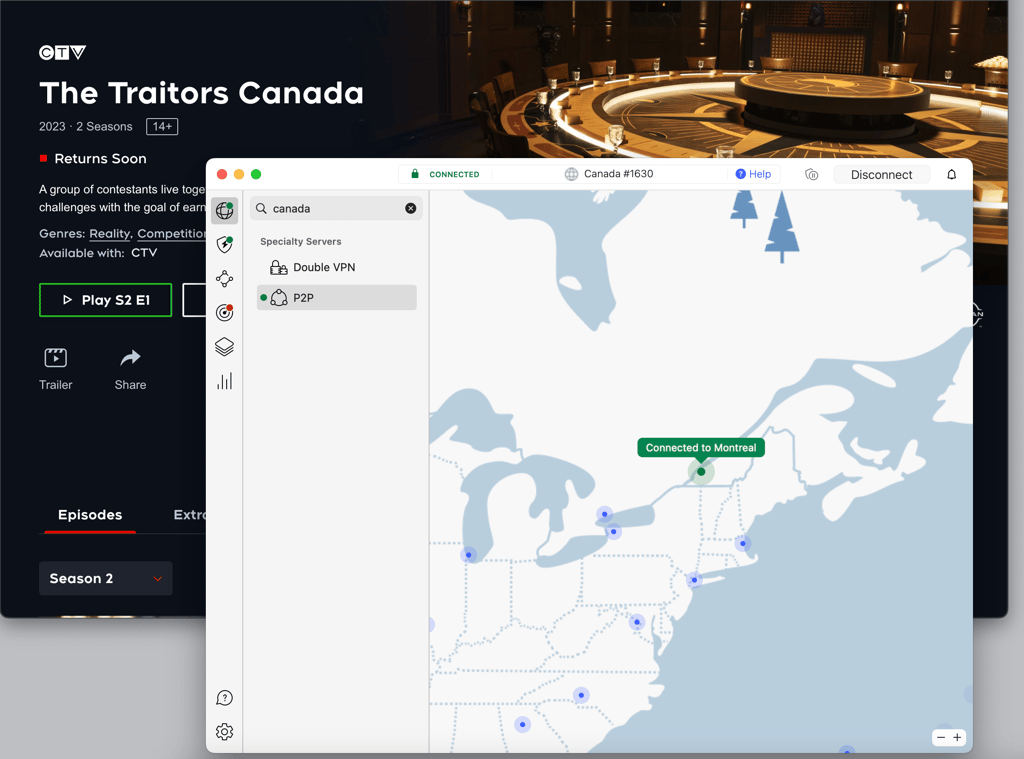Click the server dot near Boston on map
Image resolution: width=1024 pixels, height=759 pixels.
click(743, 543)
